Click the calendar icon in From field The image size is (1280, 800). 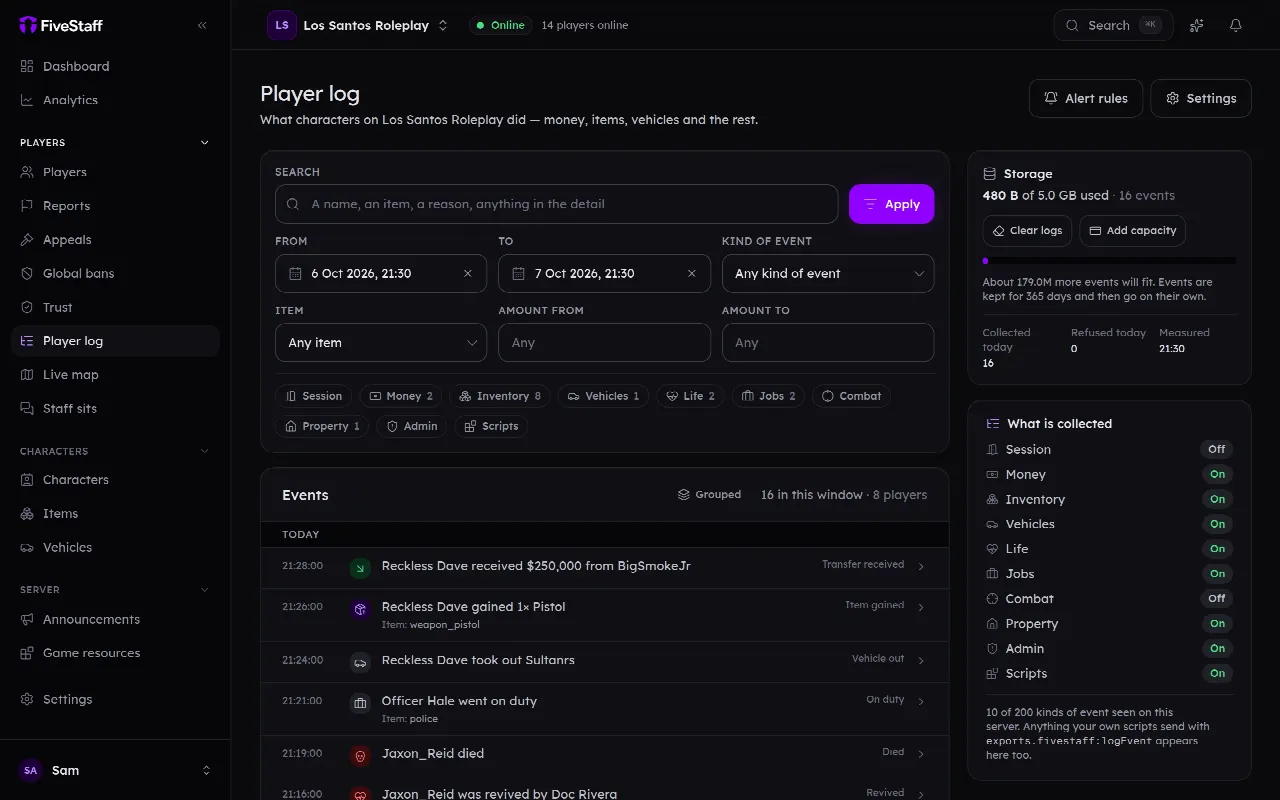click(x=295, y=273)
